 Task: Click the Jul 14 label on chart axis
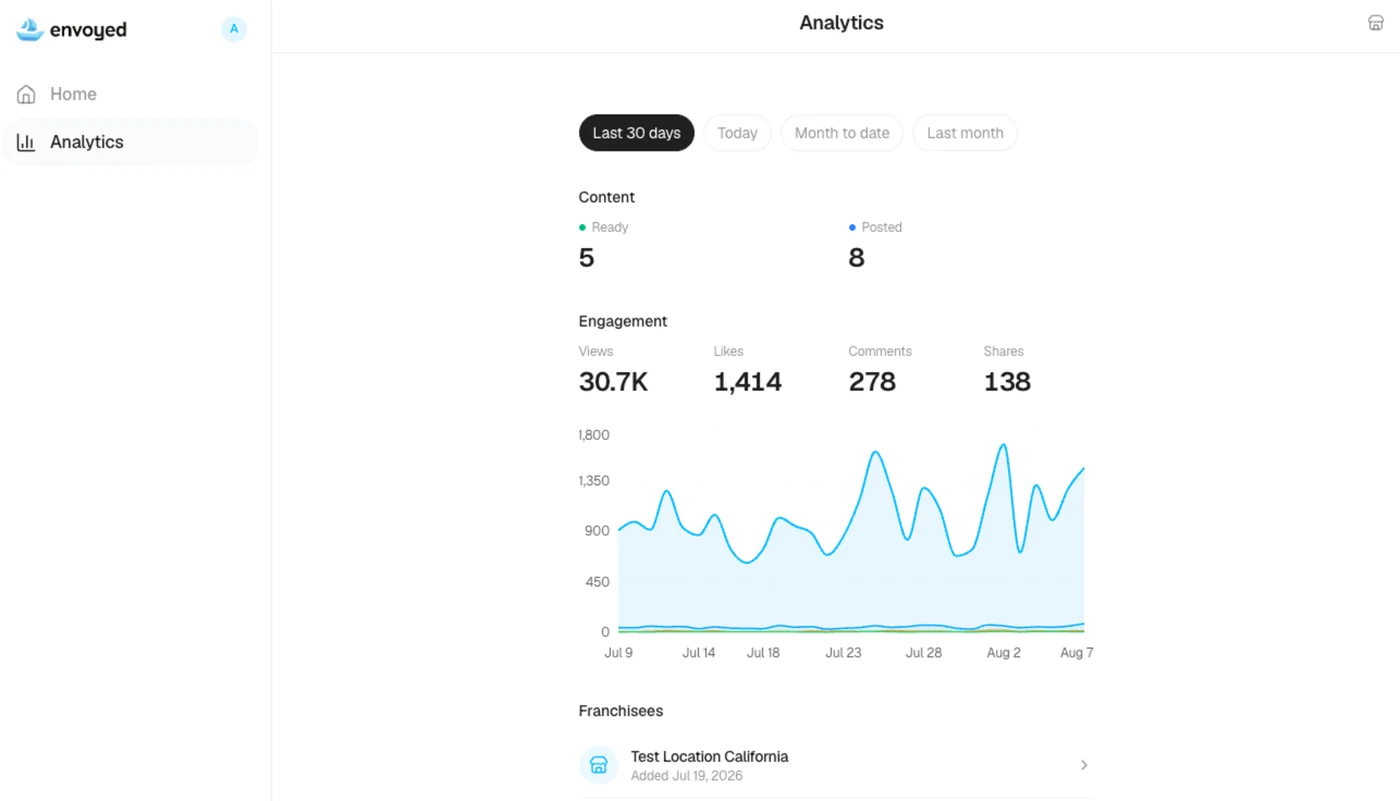tap(699, 653)
